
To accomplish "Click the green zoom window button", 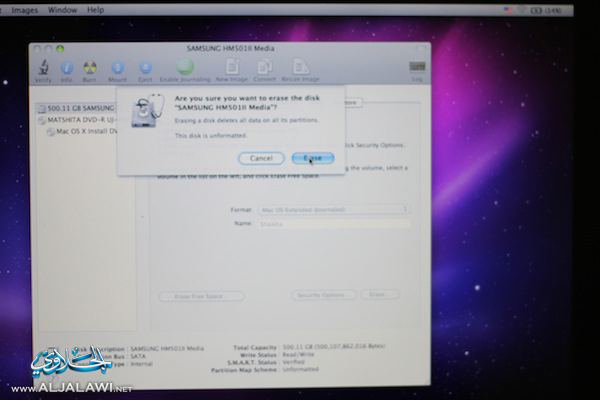I will 60,49.
